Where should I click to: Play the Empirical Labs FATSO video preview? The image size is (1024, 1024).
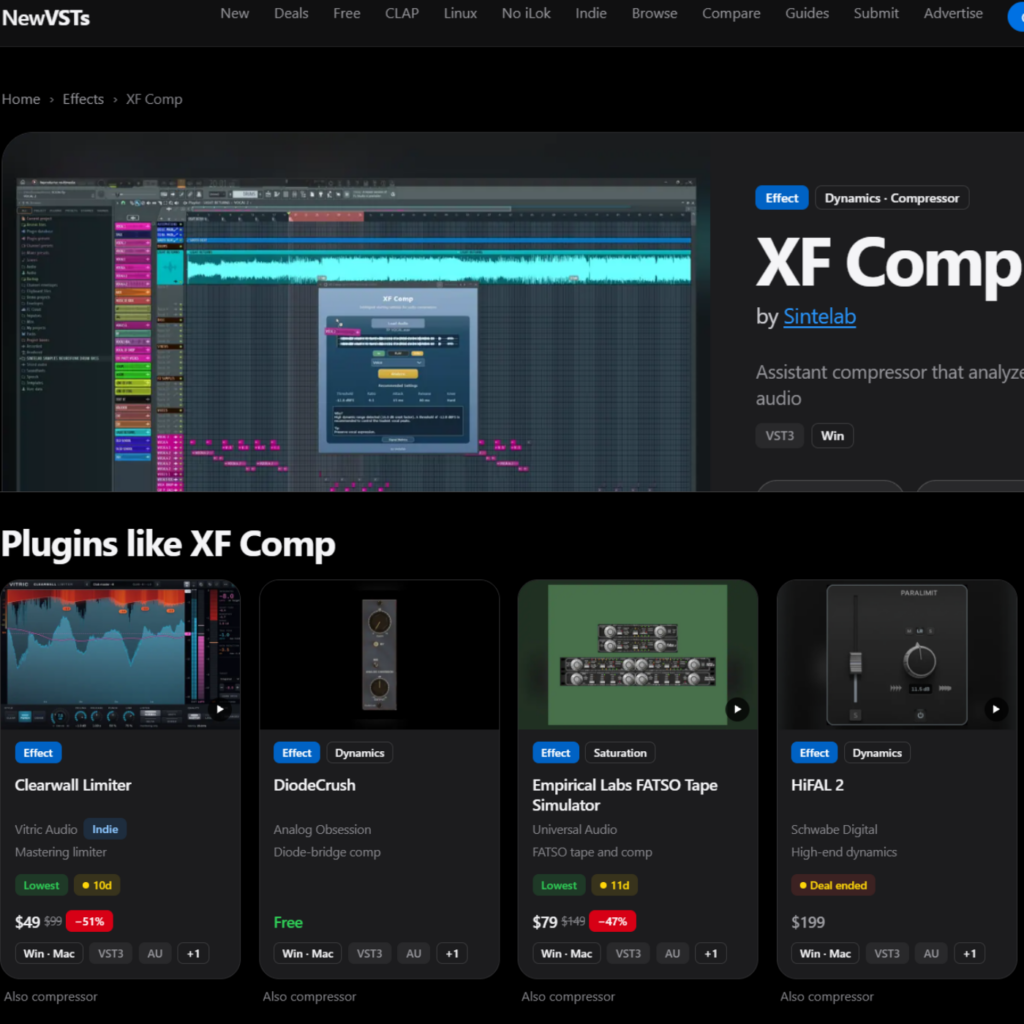[x=737, y=709]
